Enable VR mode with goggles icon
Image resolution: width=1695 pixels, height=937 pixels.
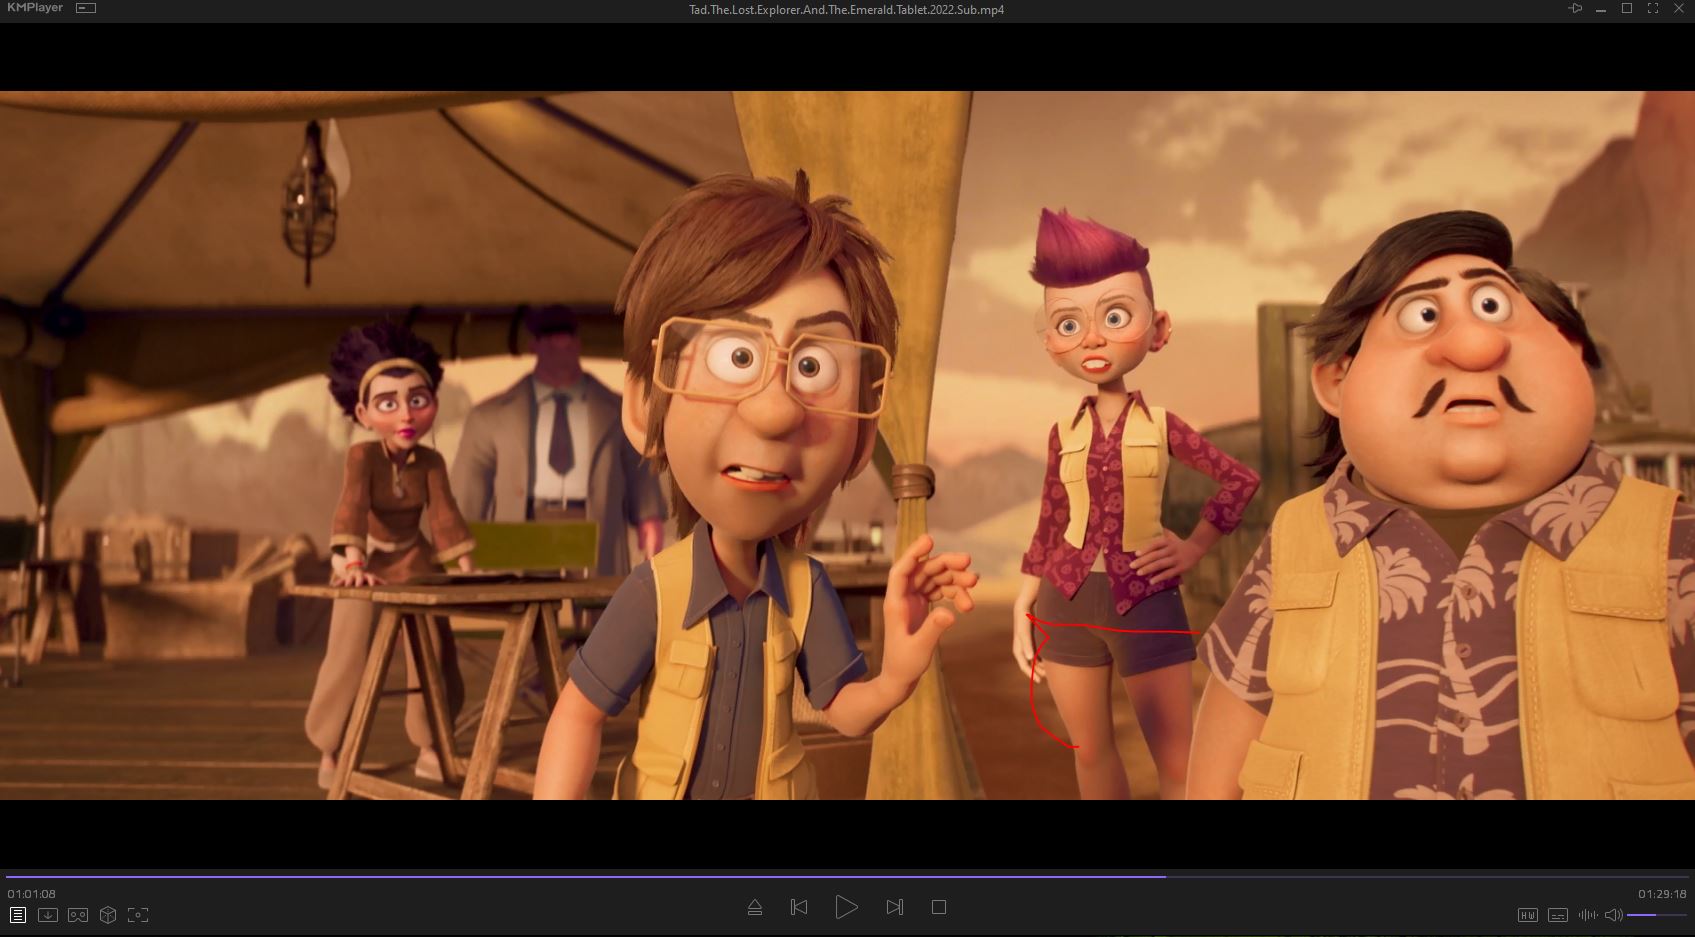(x=78, y=915)
